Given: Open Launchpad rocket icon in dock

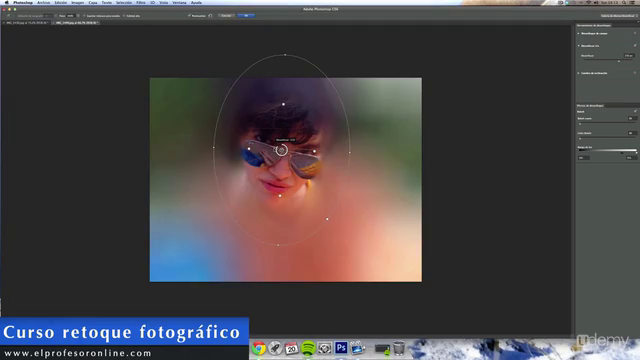Looking at the screenshot, I should tap(275, 348).
